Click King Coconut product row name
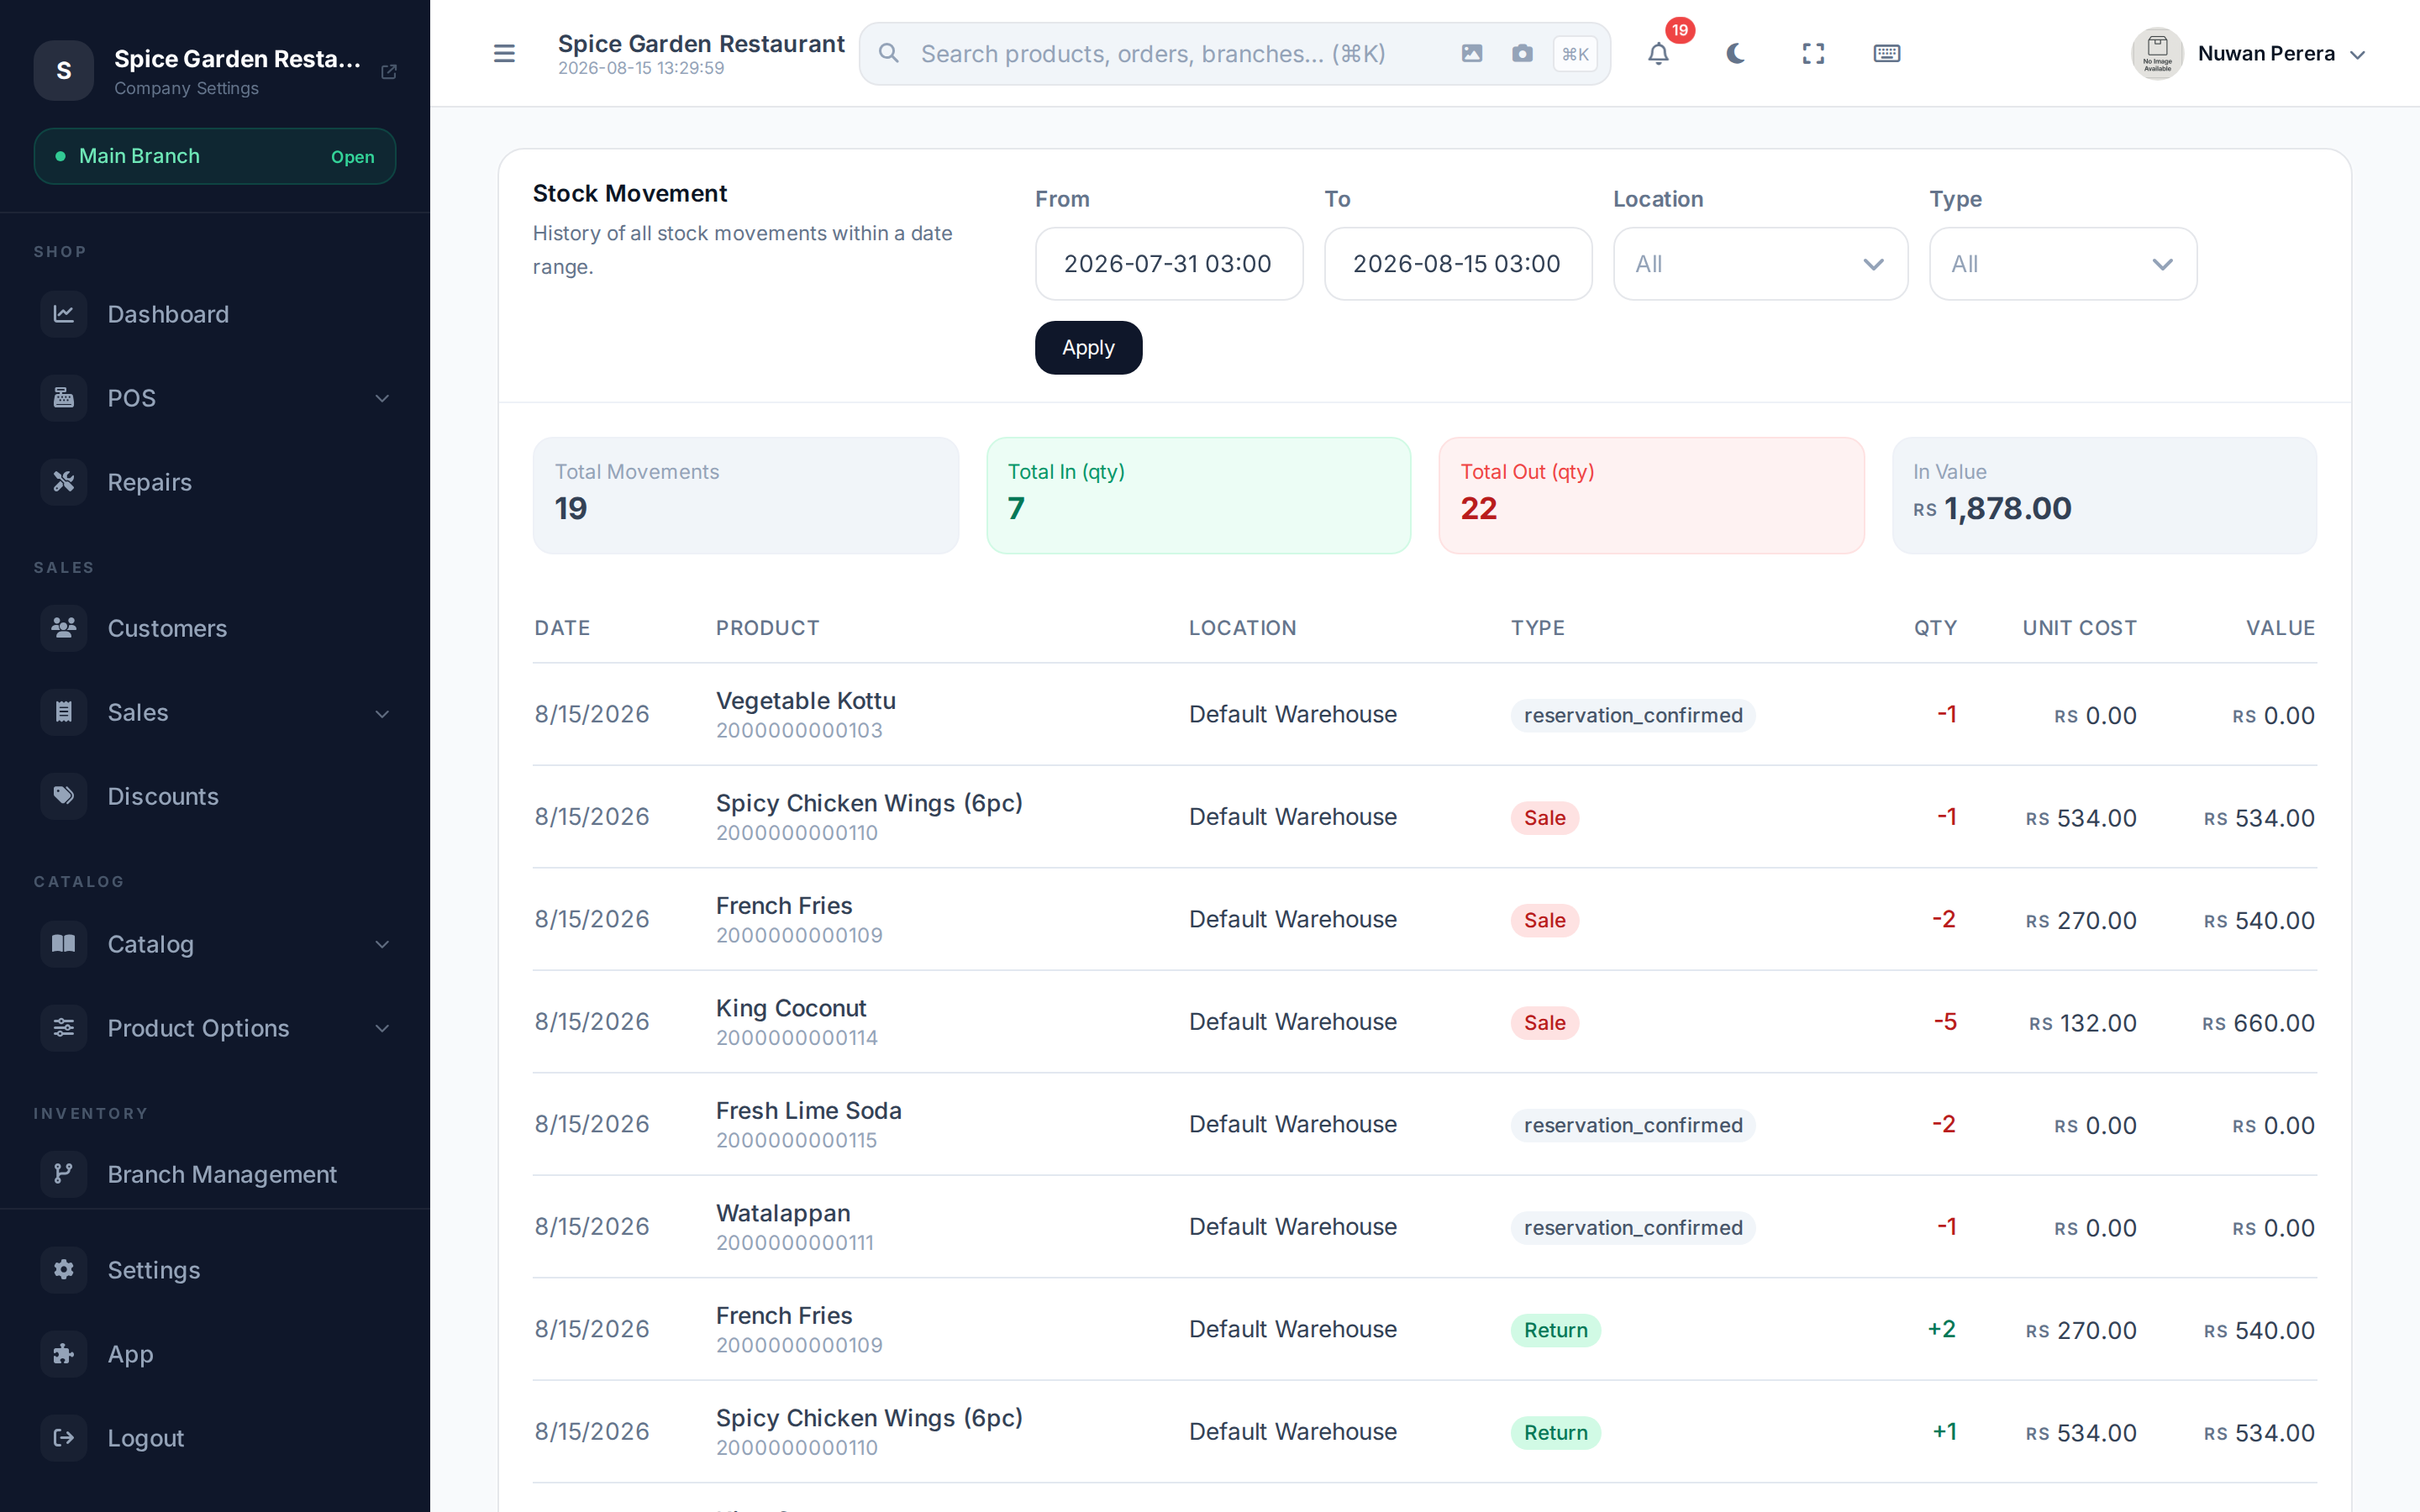This screenshot has width=2420, height=1512. click(790, 1008)
